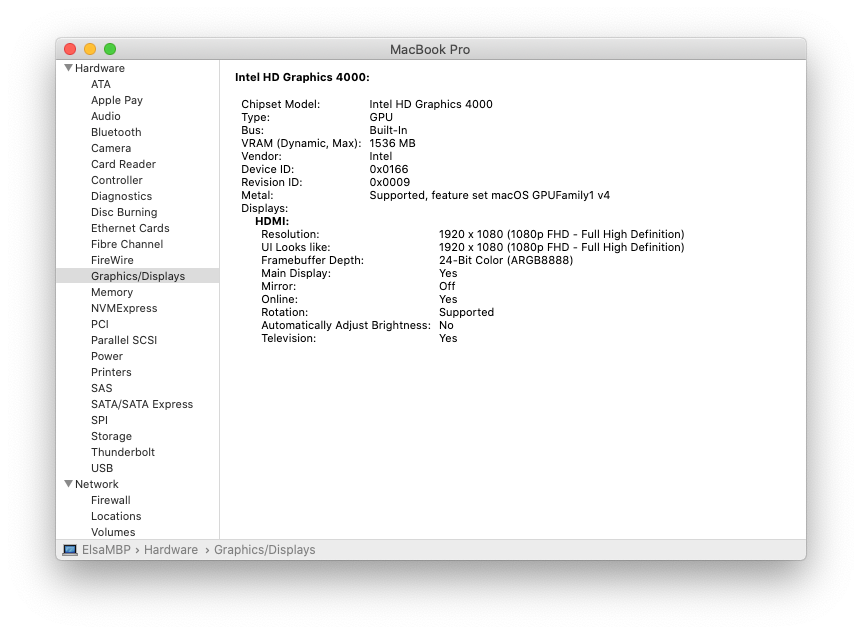The width and height of the screenshot is (862, 634).
Task: Click the HDMI display heading
Action: (x=272, y=221)
